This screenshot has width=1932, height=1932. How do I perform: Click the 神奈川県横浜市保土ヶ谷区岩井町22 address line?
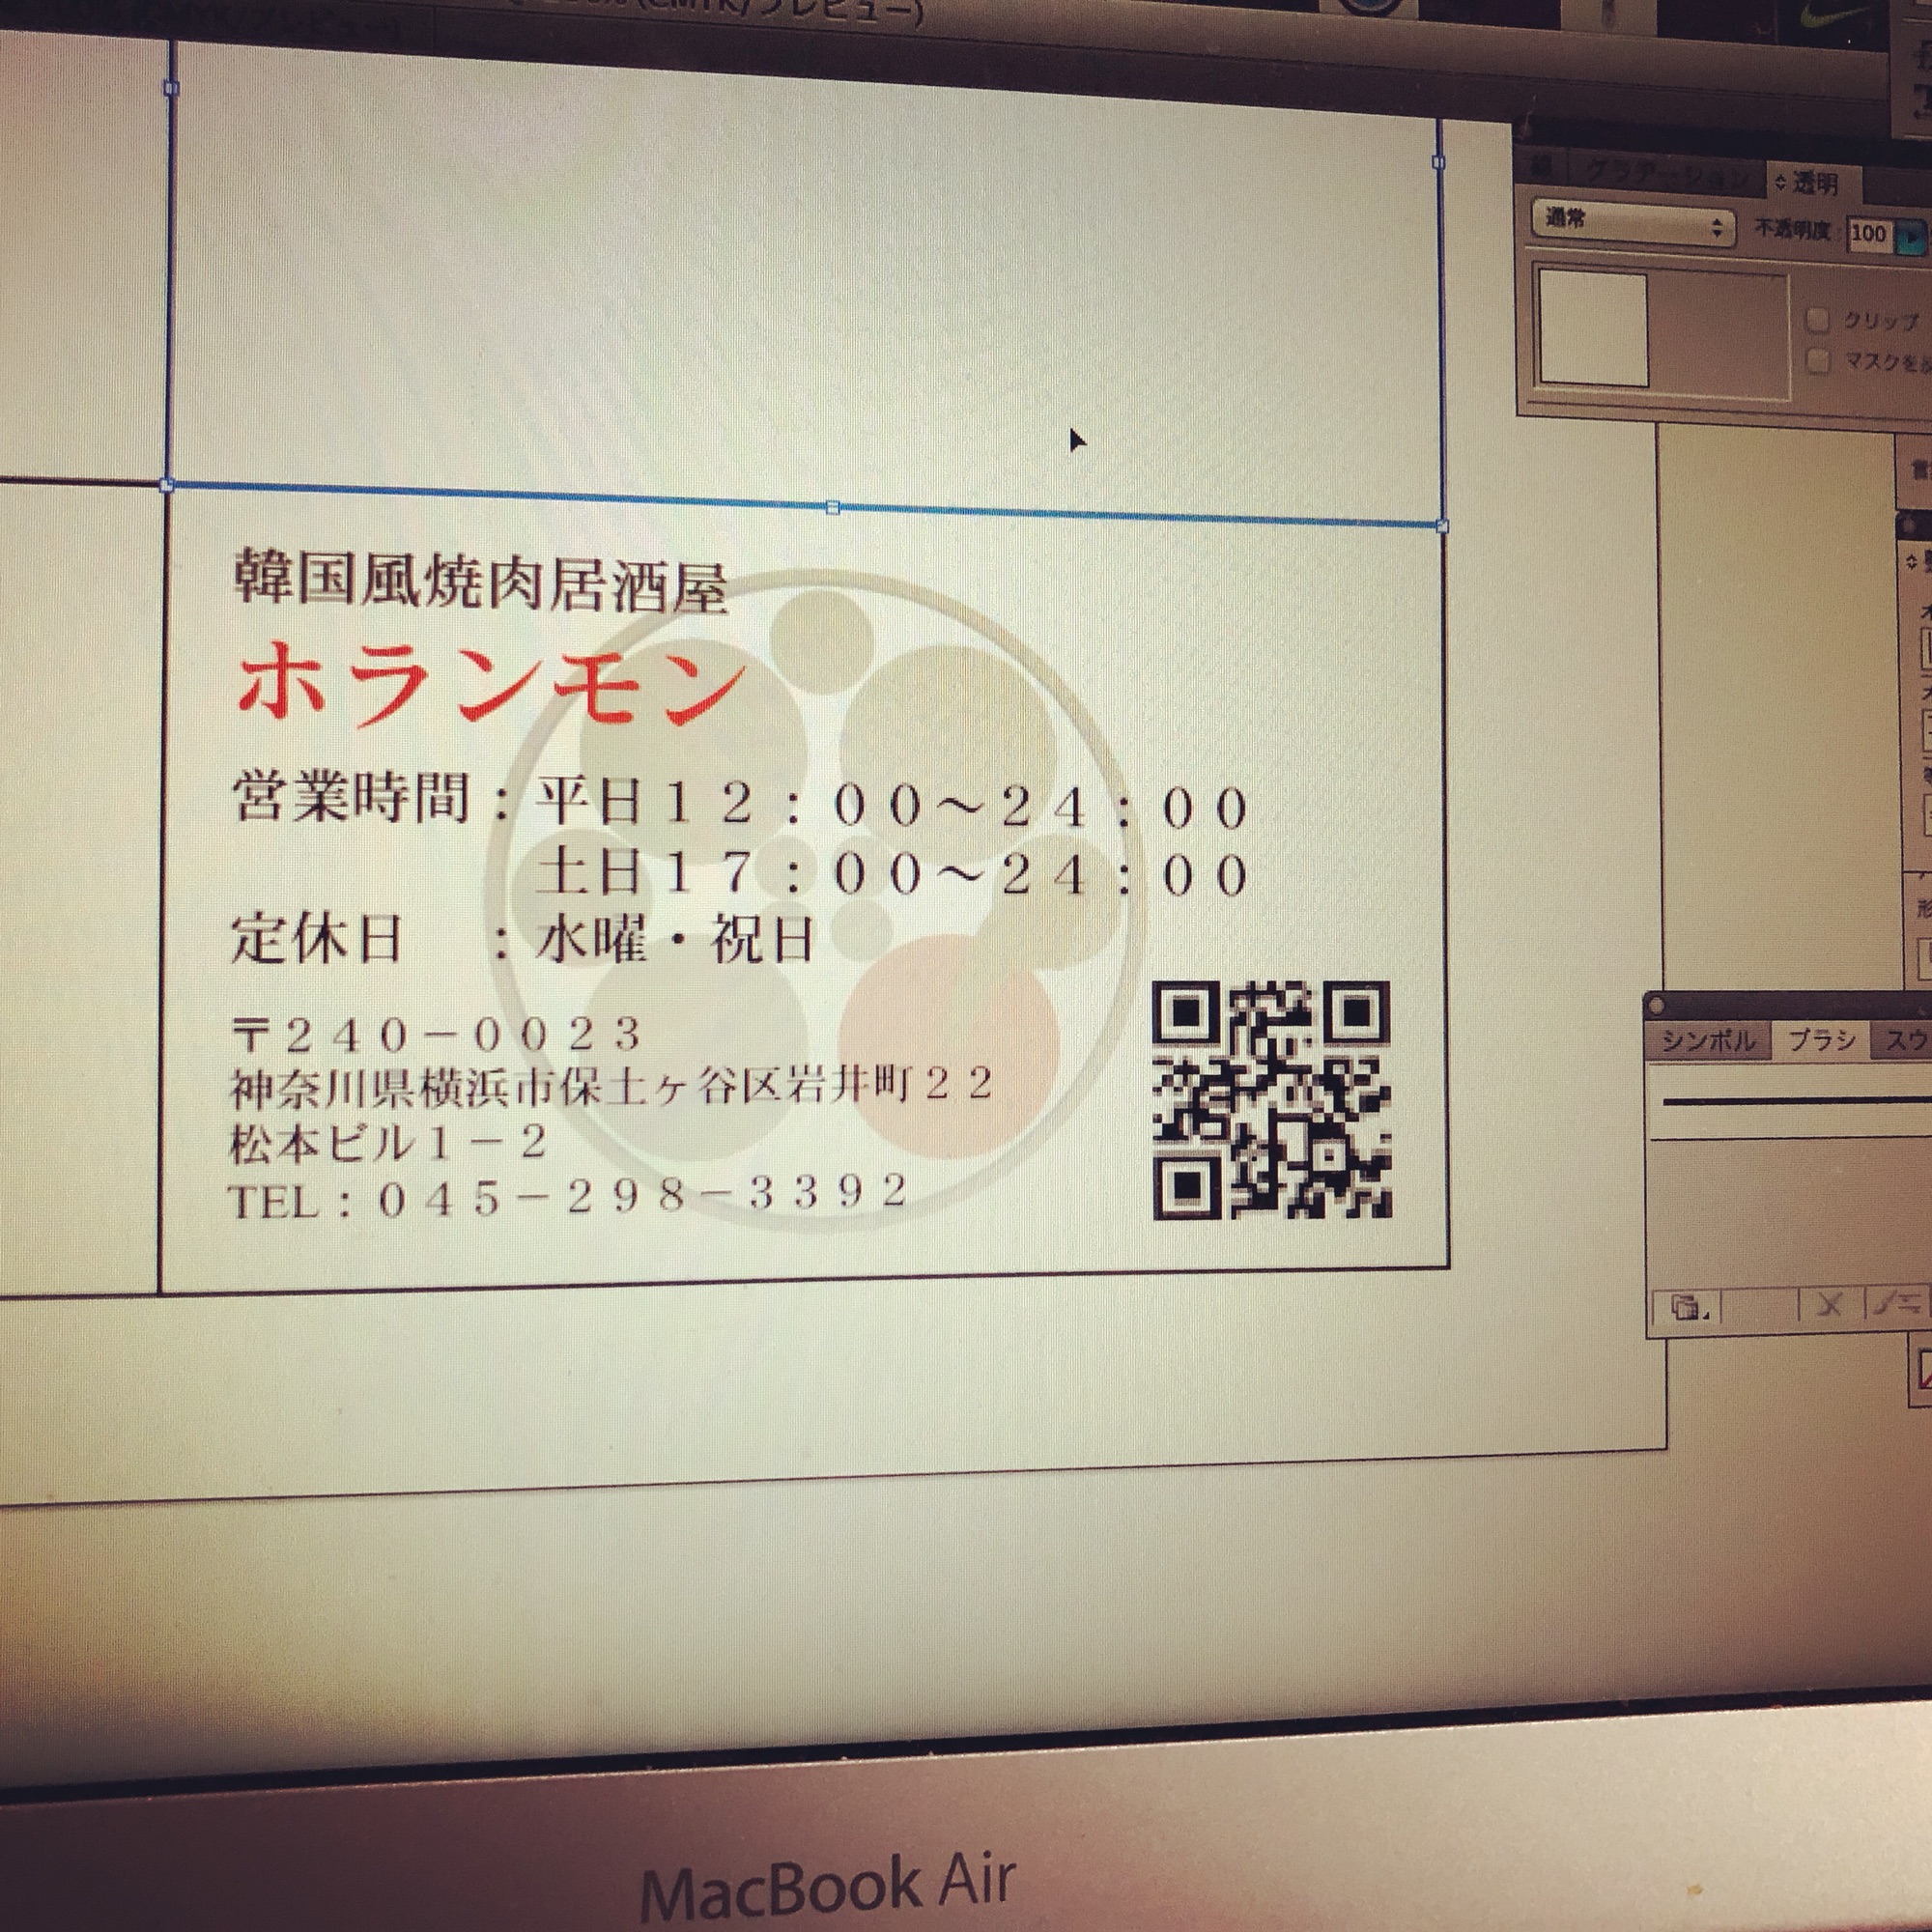pyautogui.click(x=612, y=1087)
